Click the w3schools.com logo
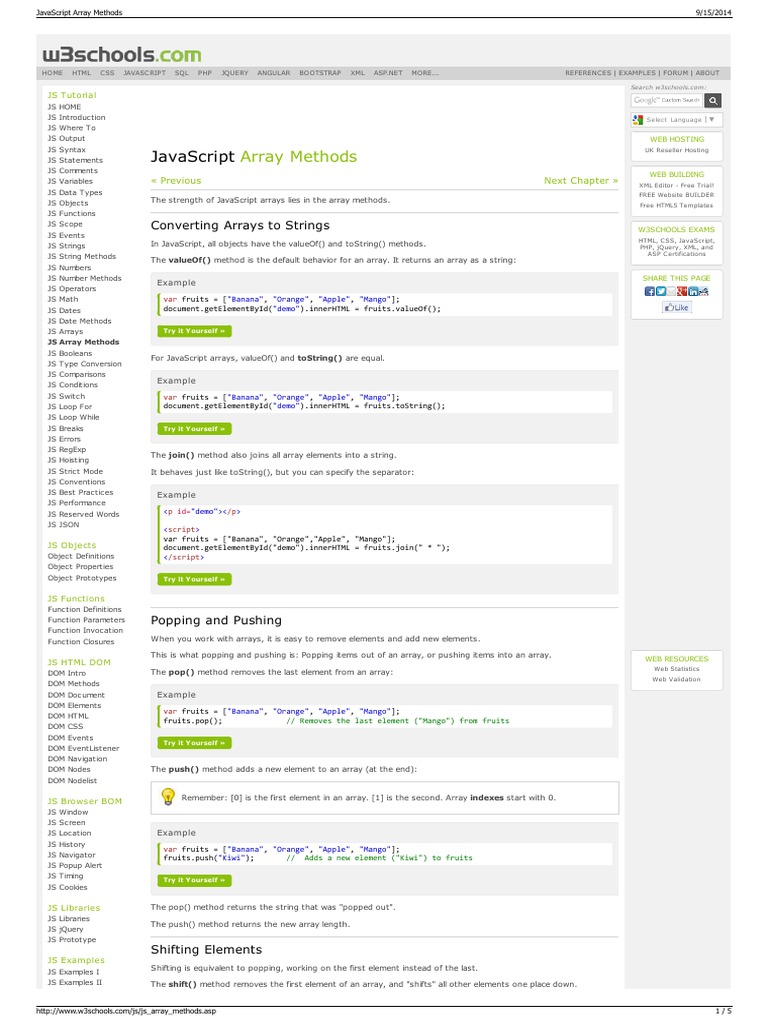Screen dimensions: 768x1024 122,54
